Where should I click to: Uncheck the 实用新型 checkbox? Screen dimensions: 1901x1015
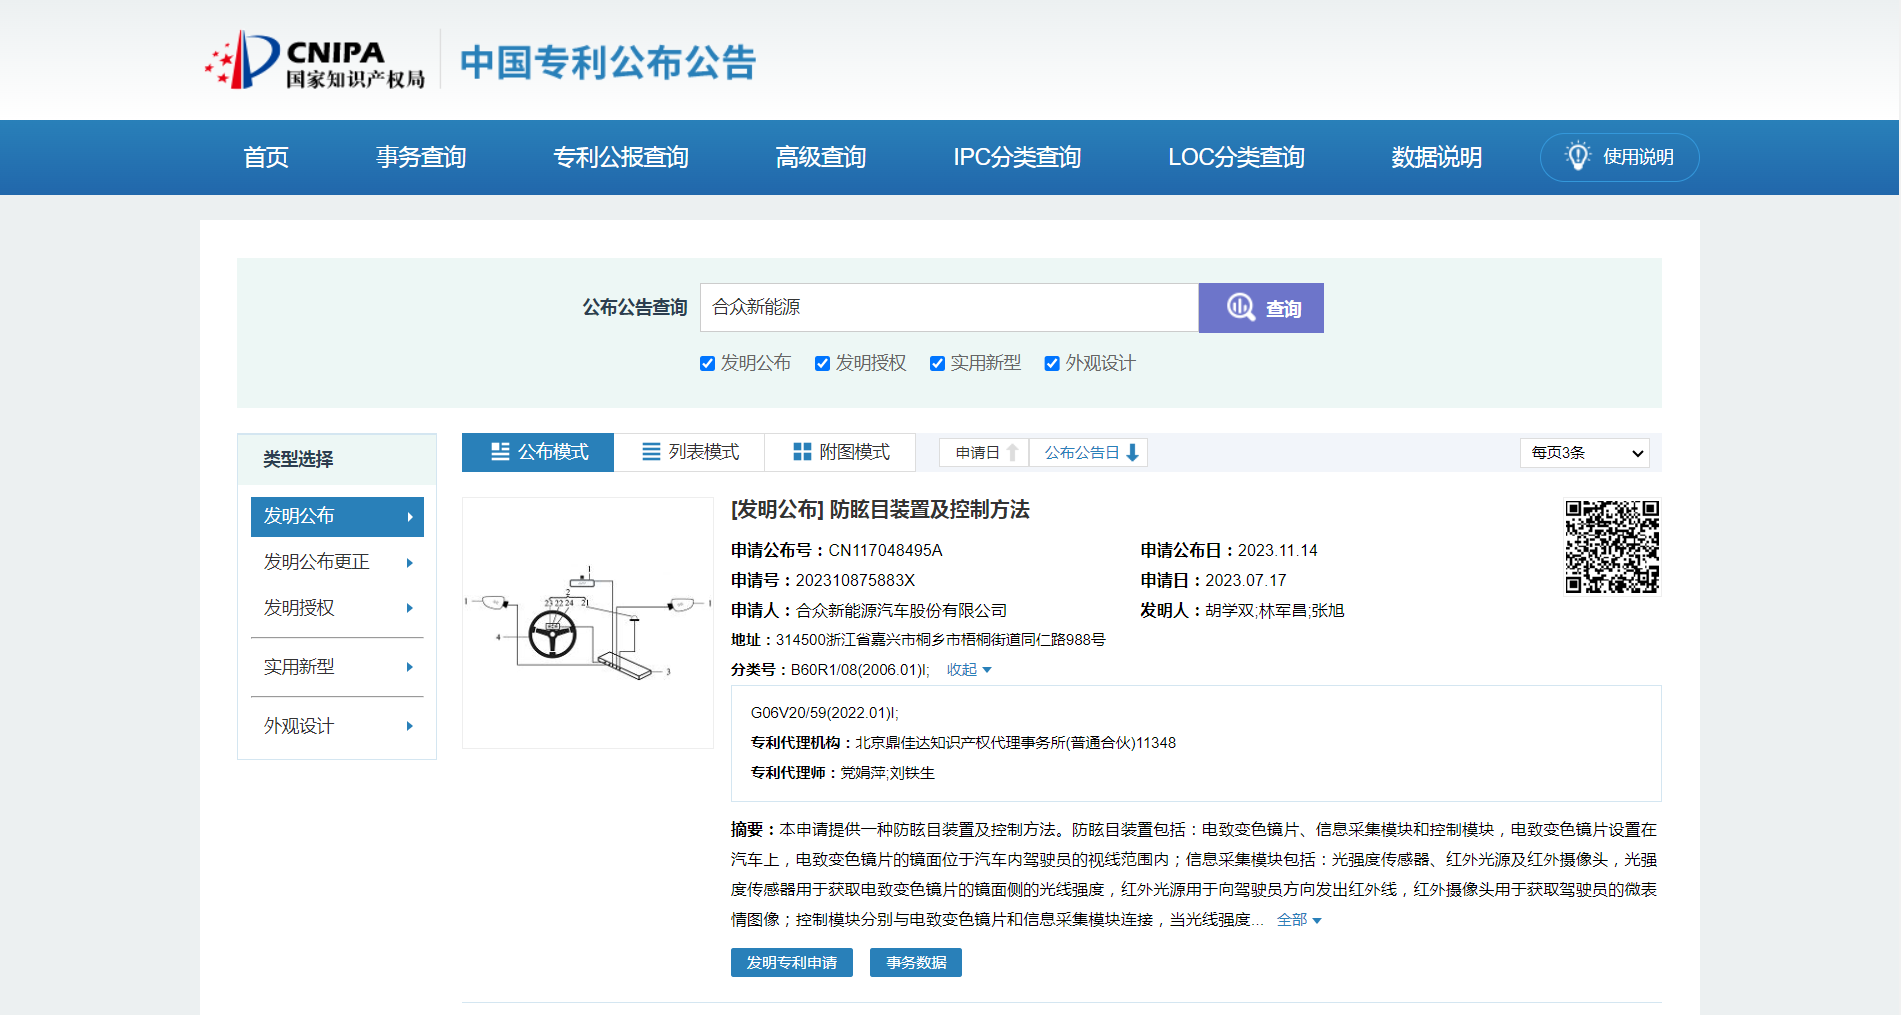(937, 363)
